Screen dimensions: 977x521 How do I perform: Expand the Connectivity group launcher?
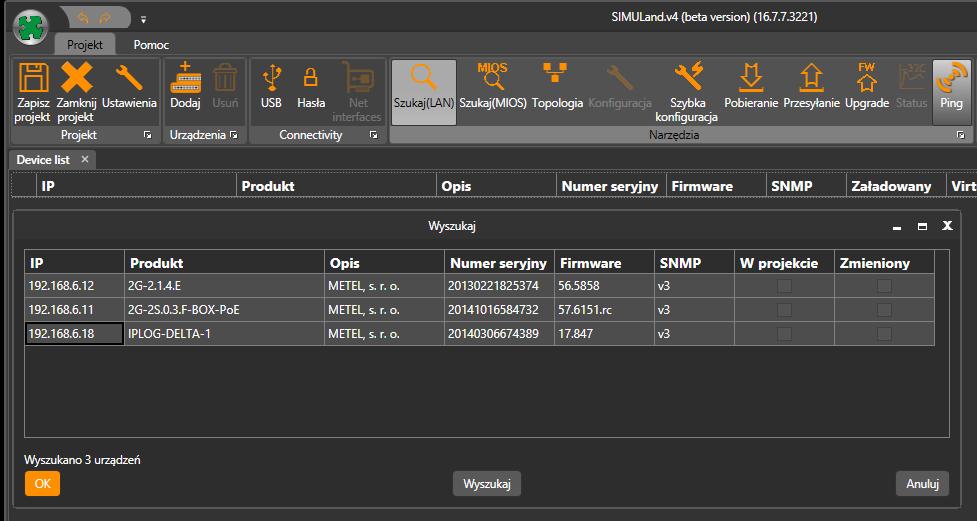click(373, 135)
